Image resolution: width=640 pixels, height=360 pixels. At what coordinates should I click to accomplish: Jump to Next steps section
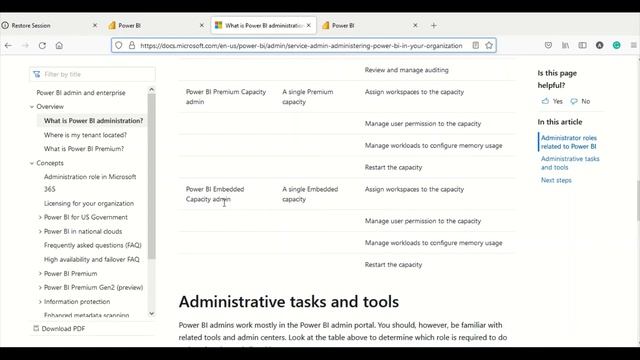coord(556,180)
